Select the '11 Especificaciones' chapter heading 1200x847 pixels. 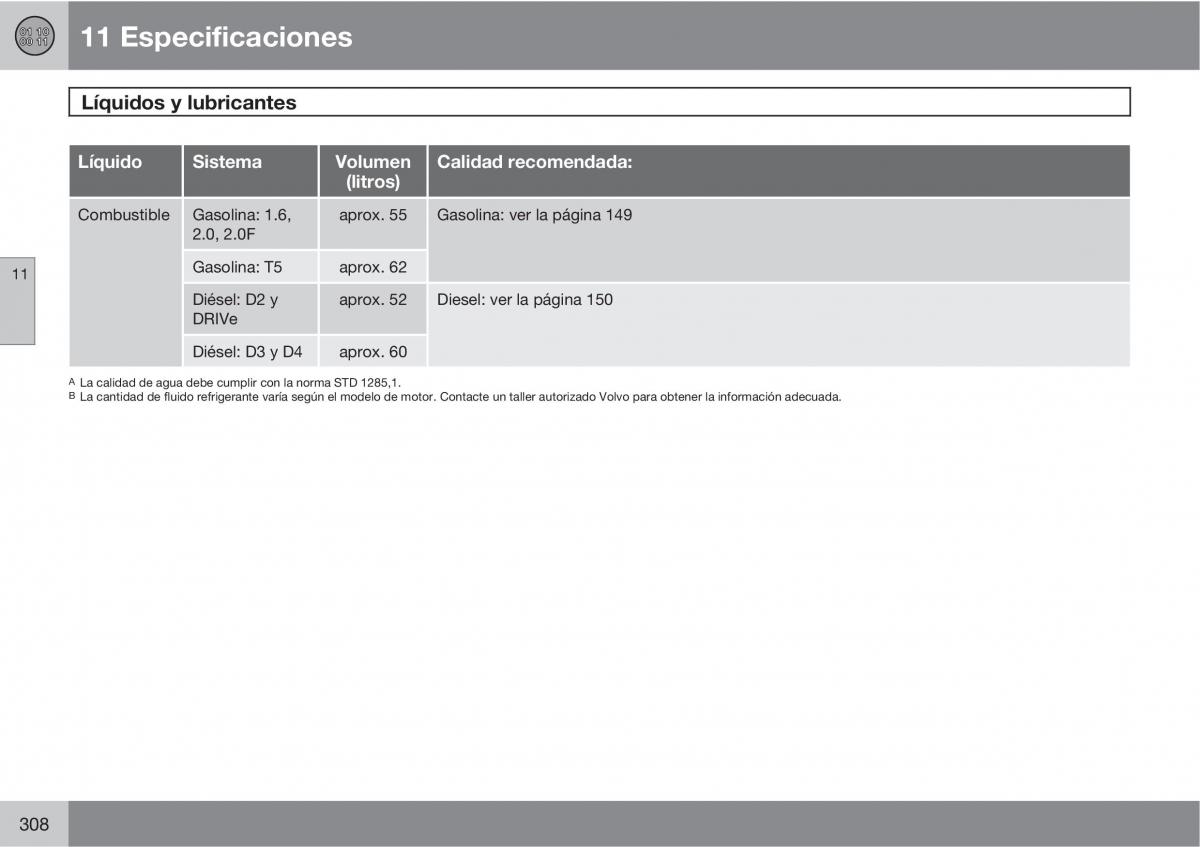(216, 37)
